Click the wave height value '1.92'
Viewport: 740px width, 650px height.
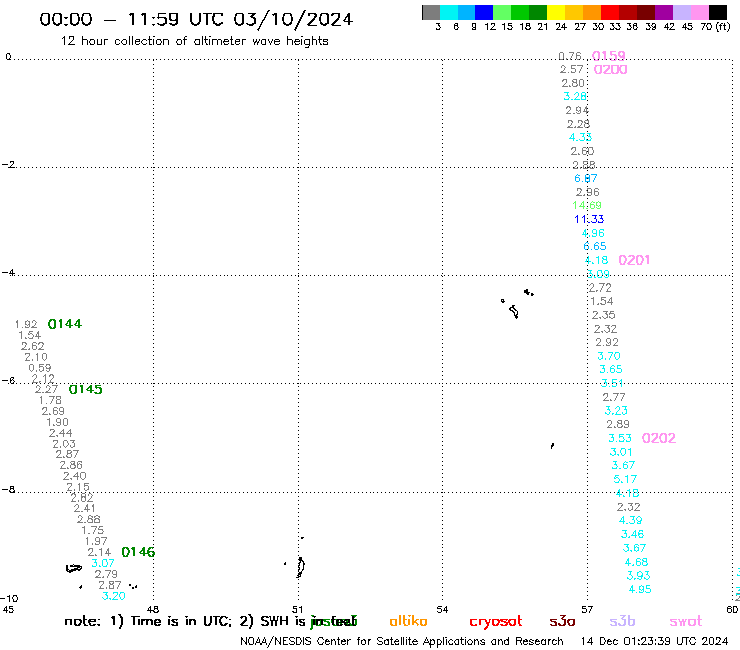[26, 324]
